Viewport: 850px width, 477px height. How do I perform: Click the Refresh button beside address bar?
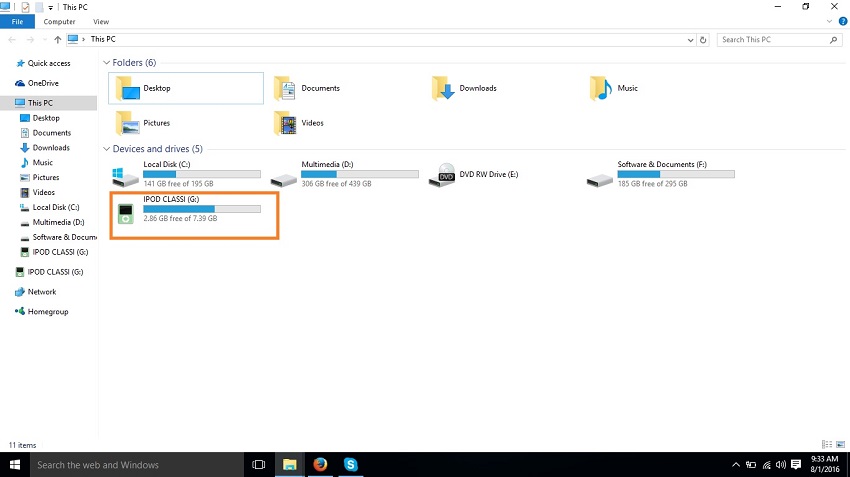[704, 40]
